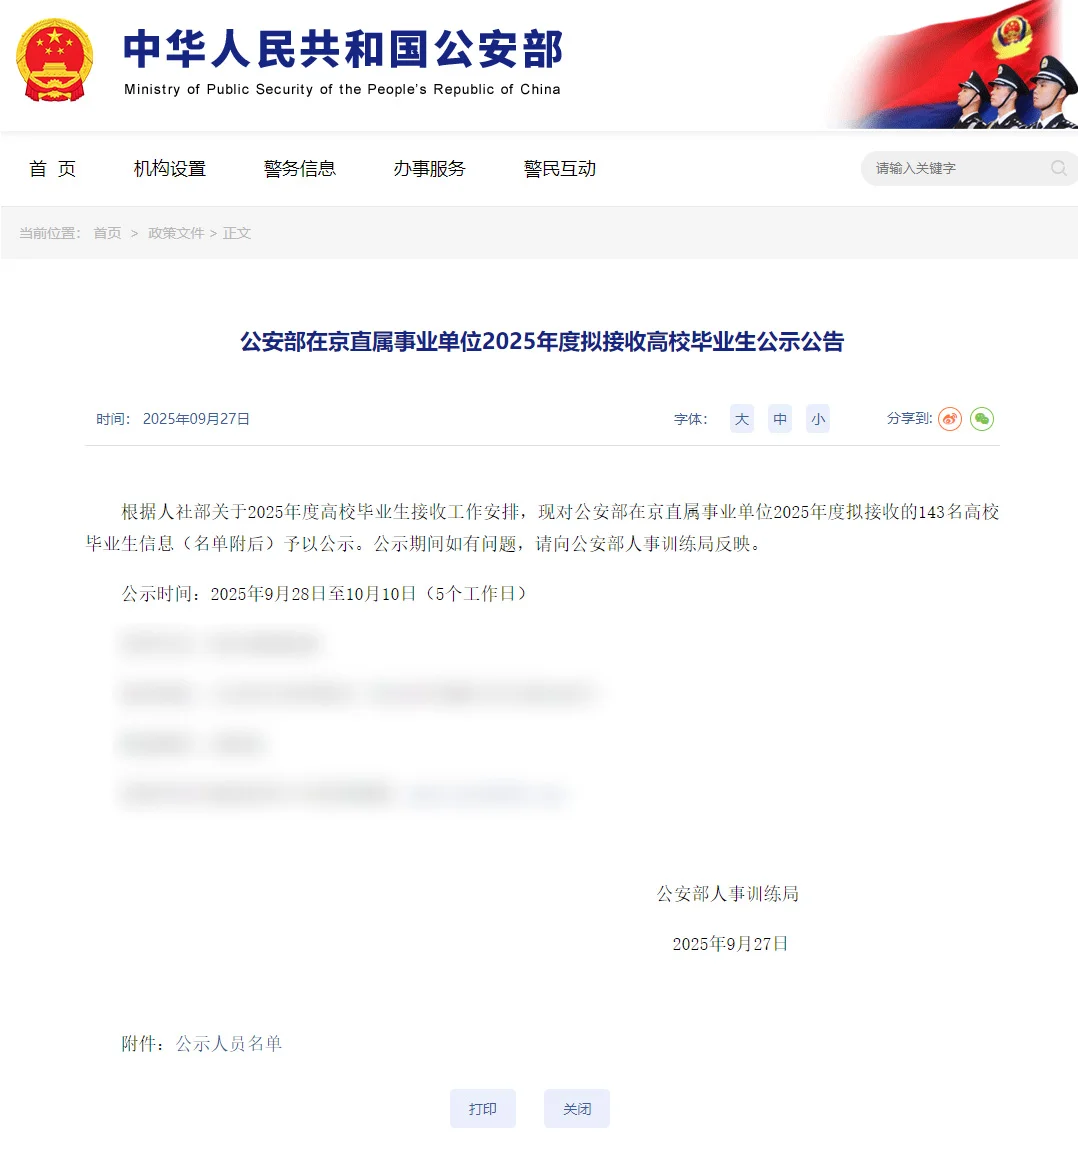1078x1149 pixels.
Task: Set font size to small (小)
Action: 818,419
